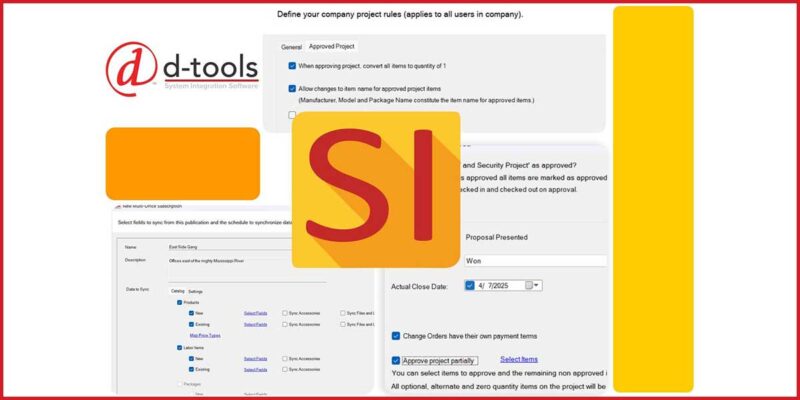Image resolution: width=800 pixels, height=400 pixels.
Task: Switch to the General tab
Action: [x=291, y=47]
